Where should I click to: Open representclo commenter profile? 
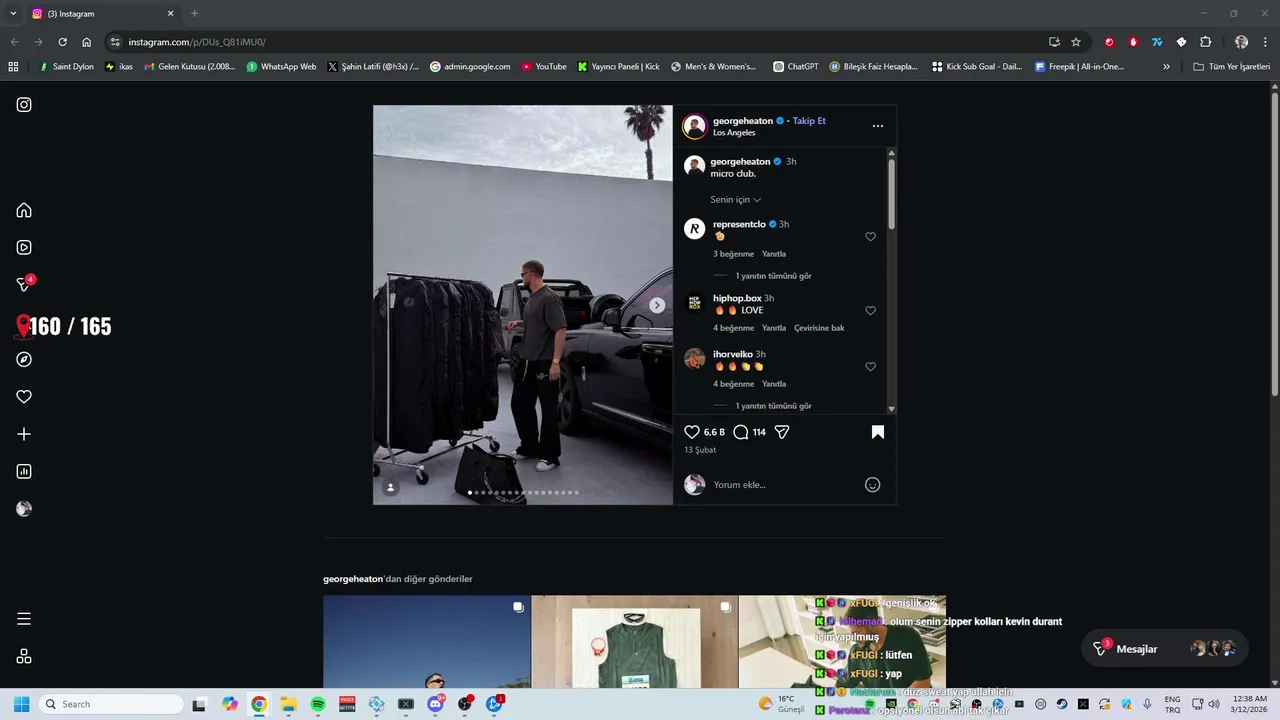pos(739,224)
